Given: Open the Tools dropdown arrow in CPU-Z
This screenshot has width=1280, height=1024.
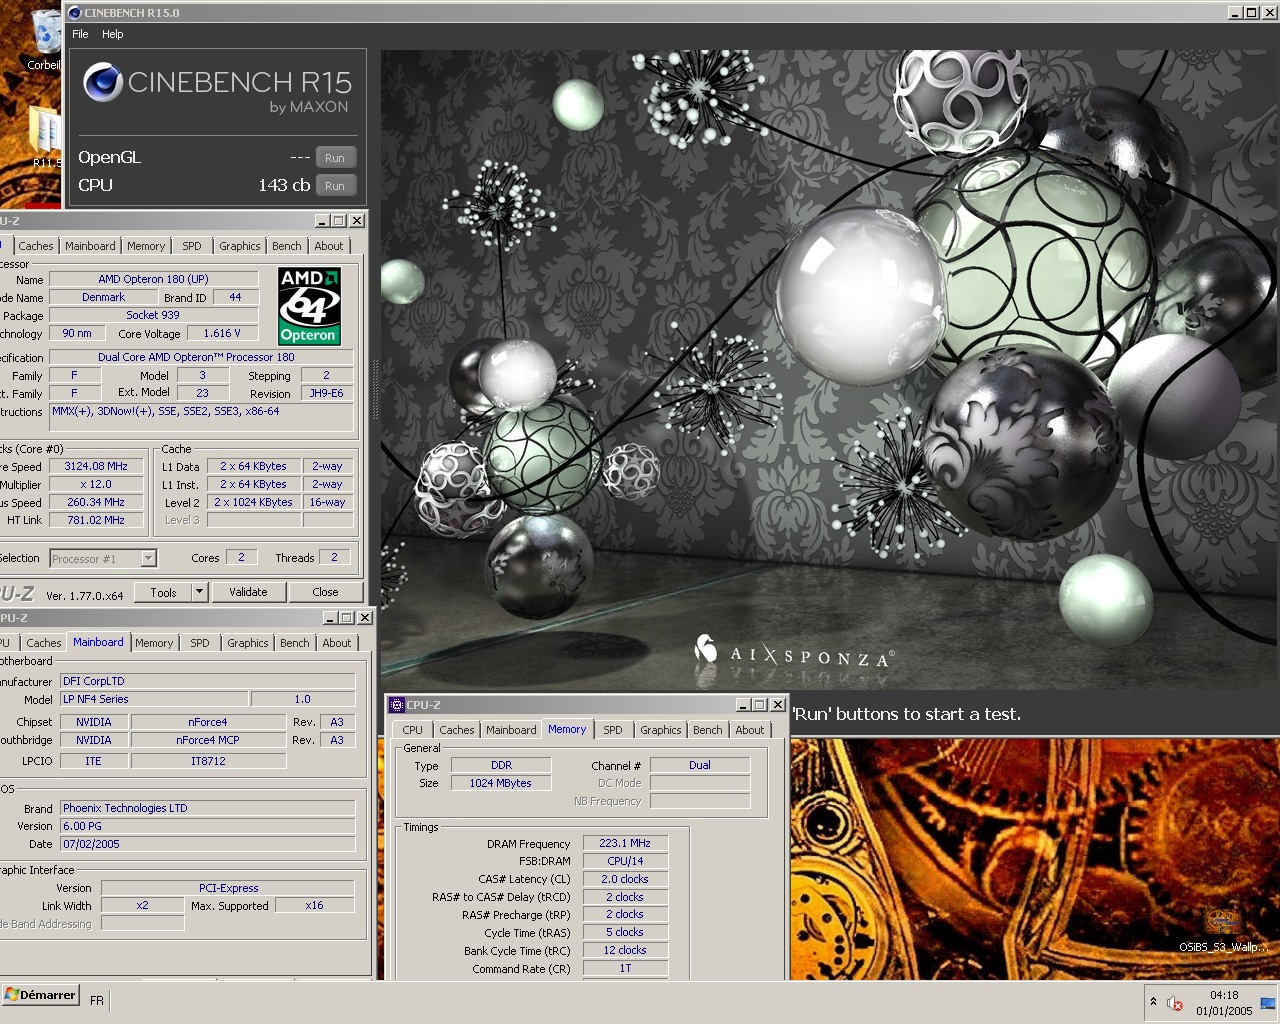Looking at the screenshot, I should tap(199, 592).
